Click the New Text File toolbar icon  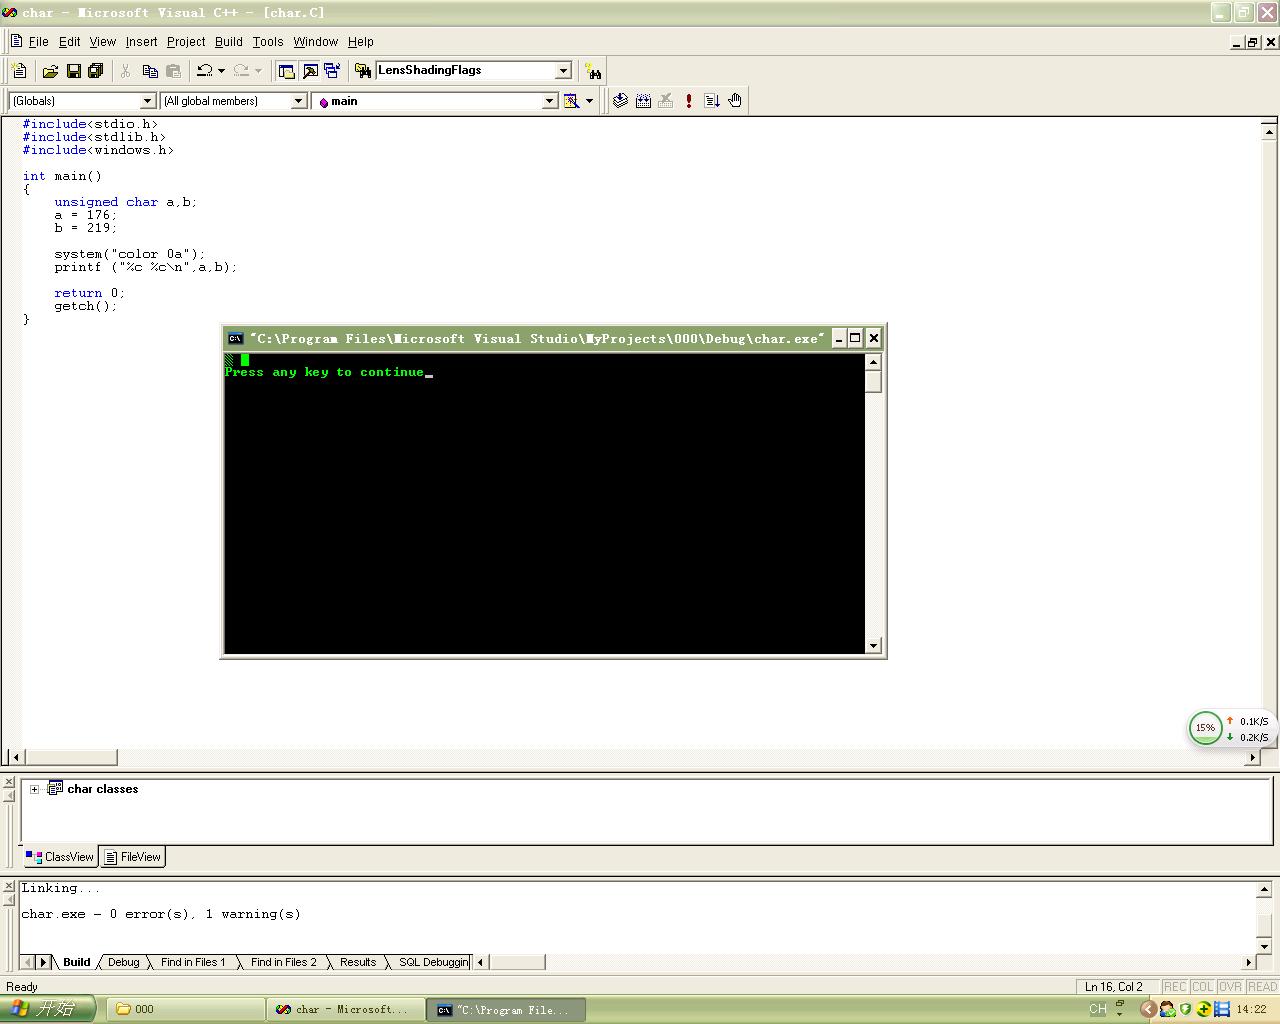coord(19,71)
